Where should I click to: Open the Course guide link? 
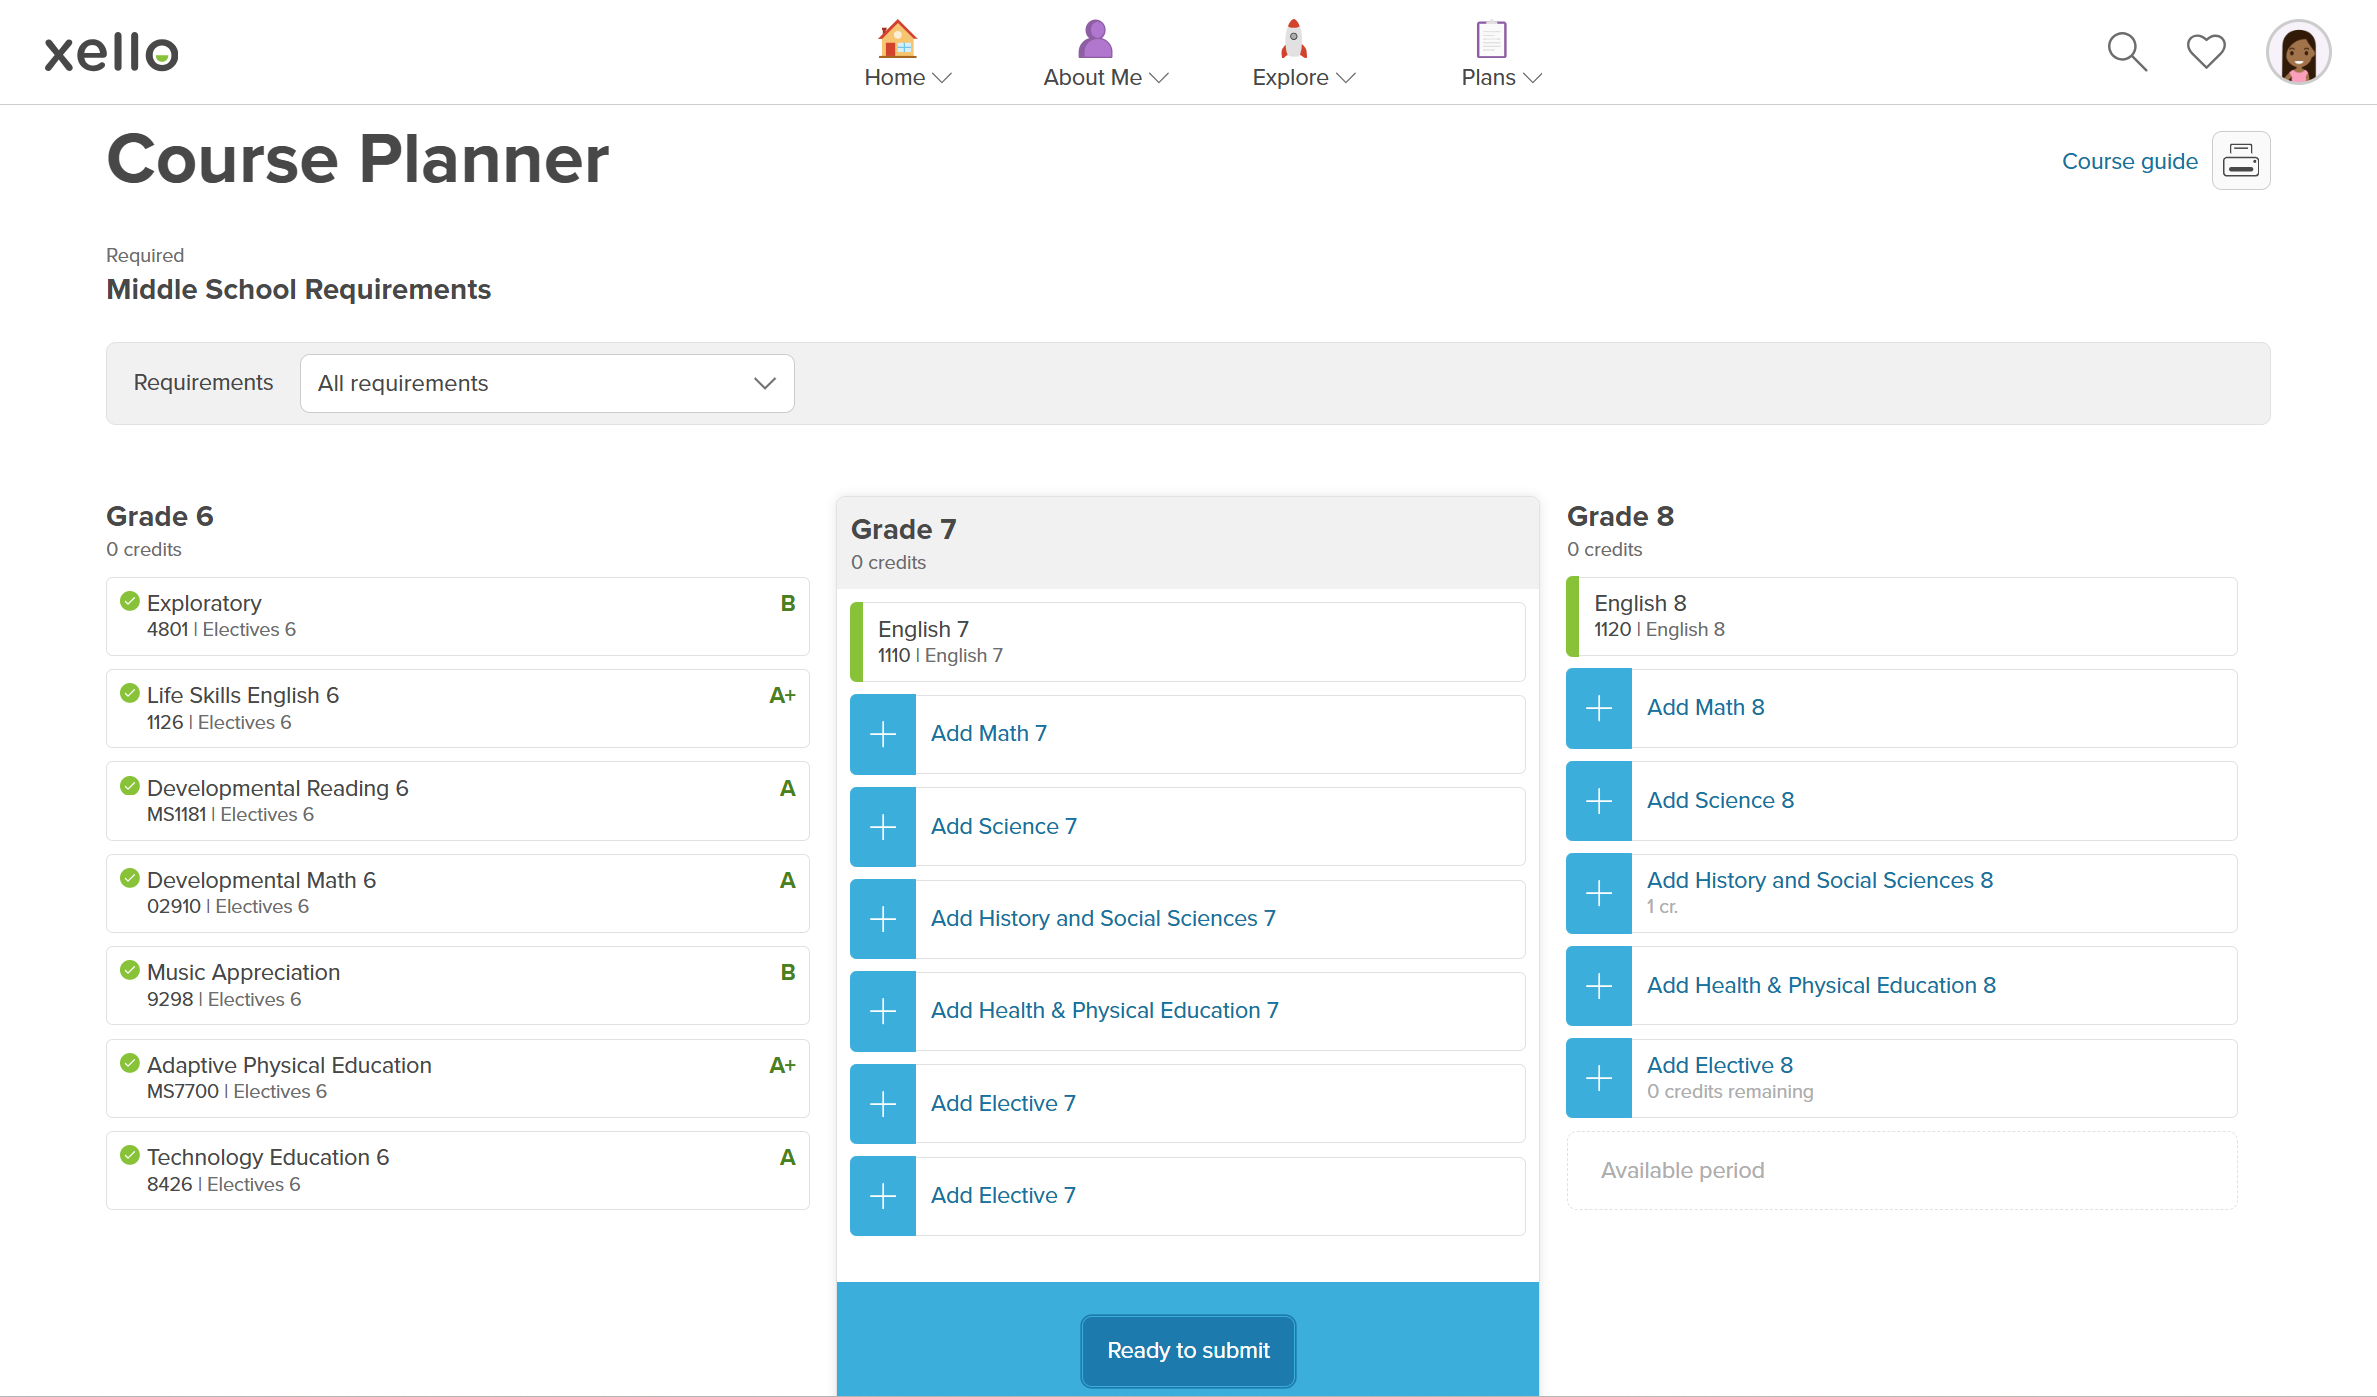(x=2129, y=161)
